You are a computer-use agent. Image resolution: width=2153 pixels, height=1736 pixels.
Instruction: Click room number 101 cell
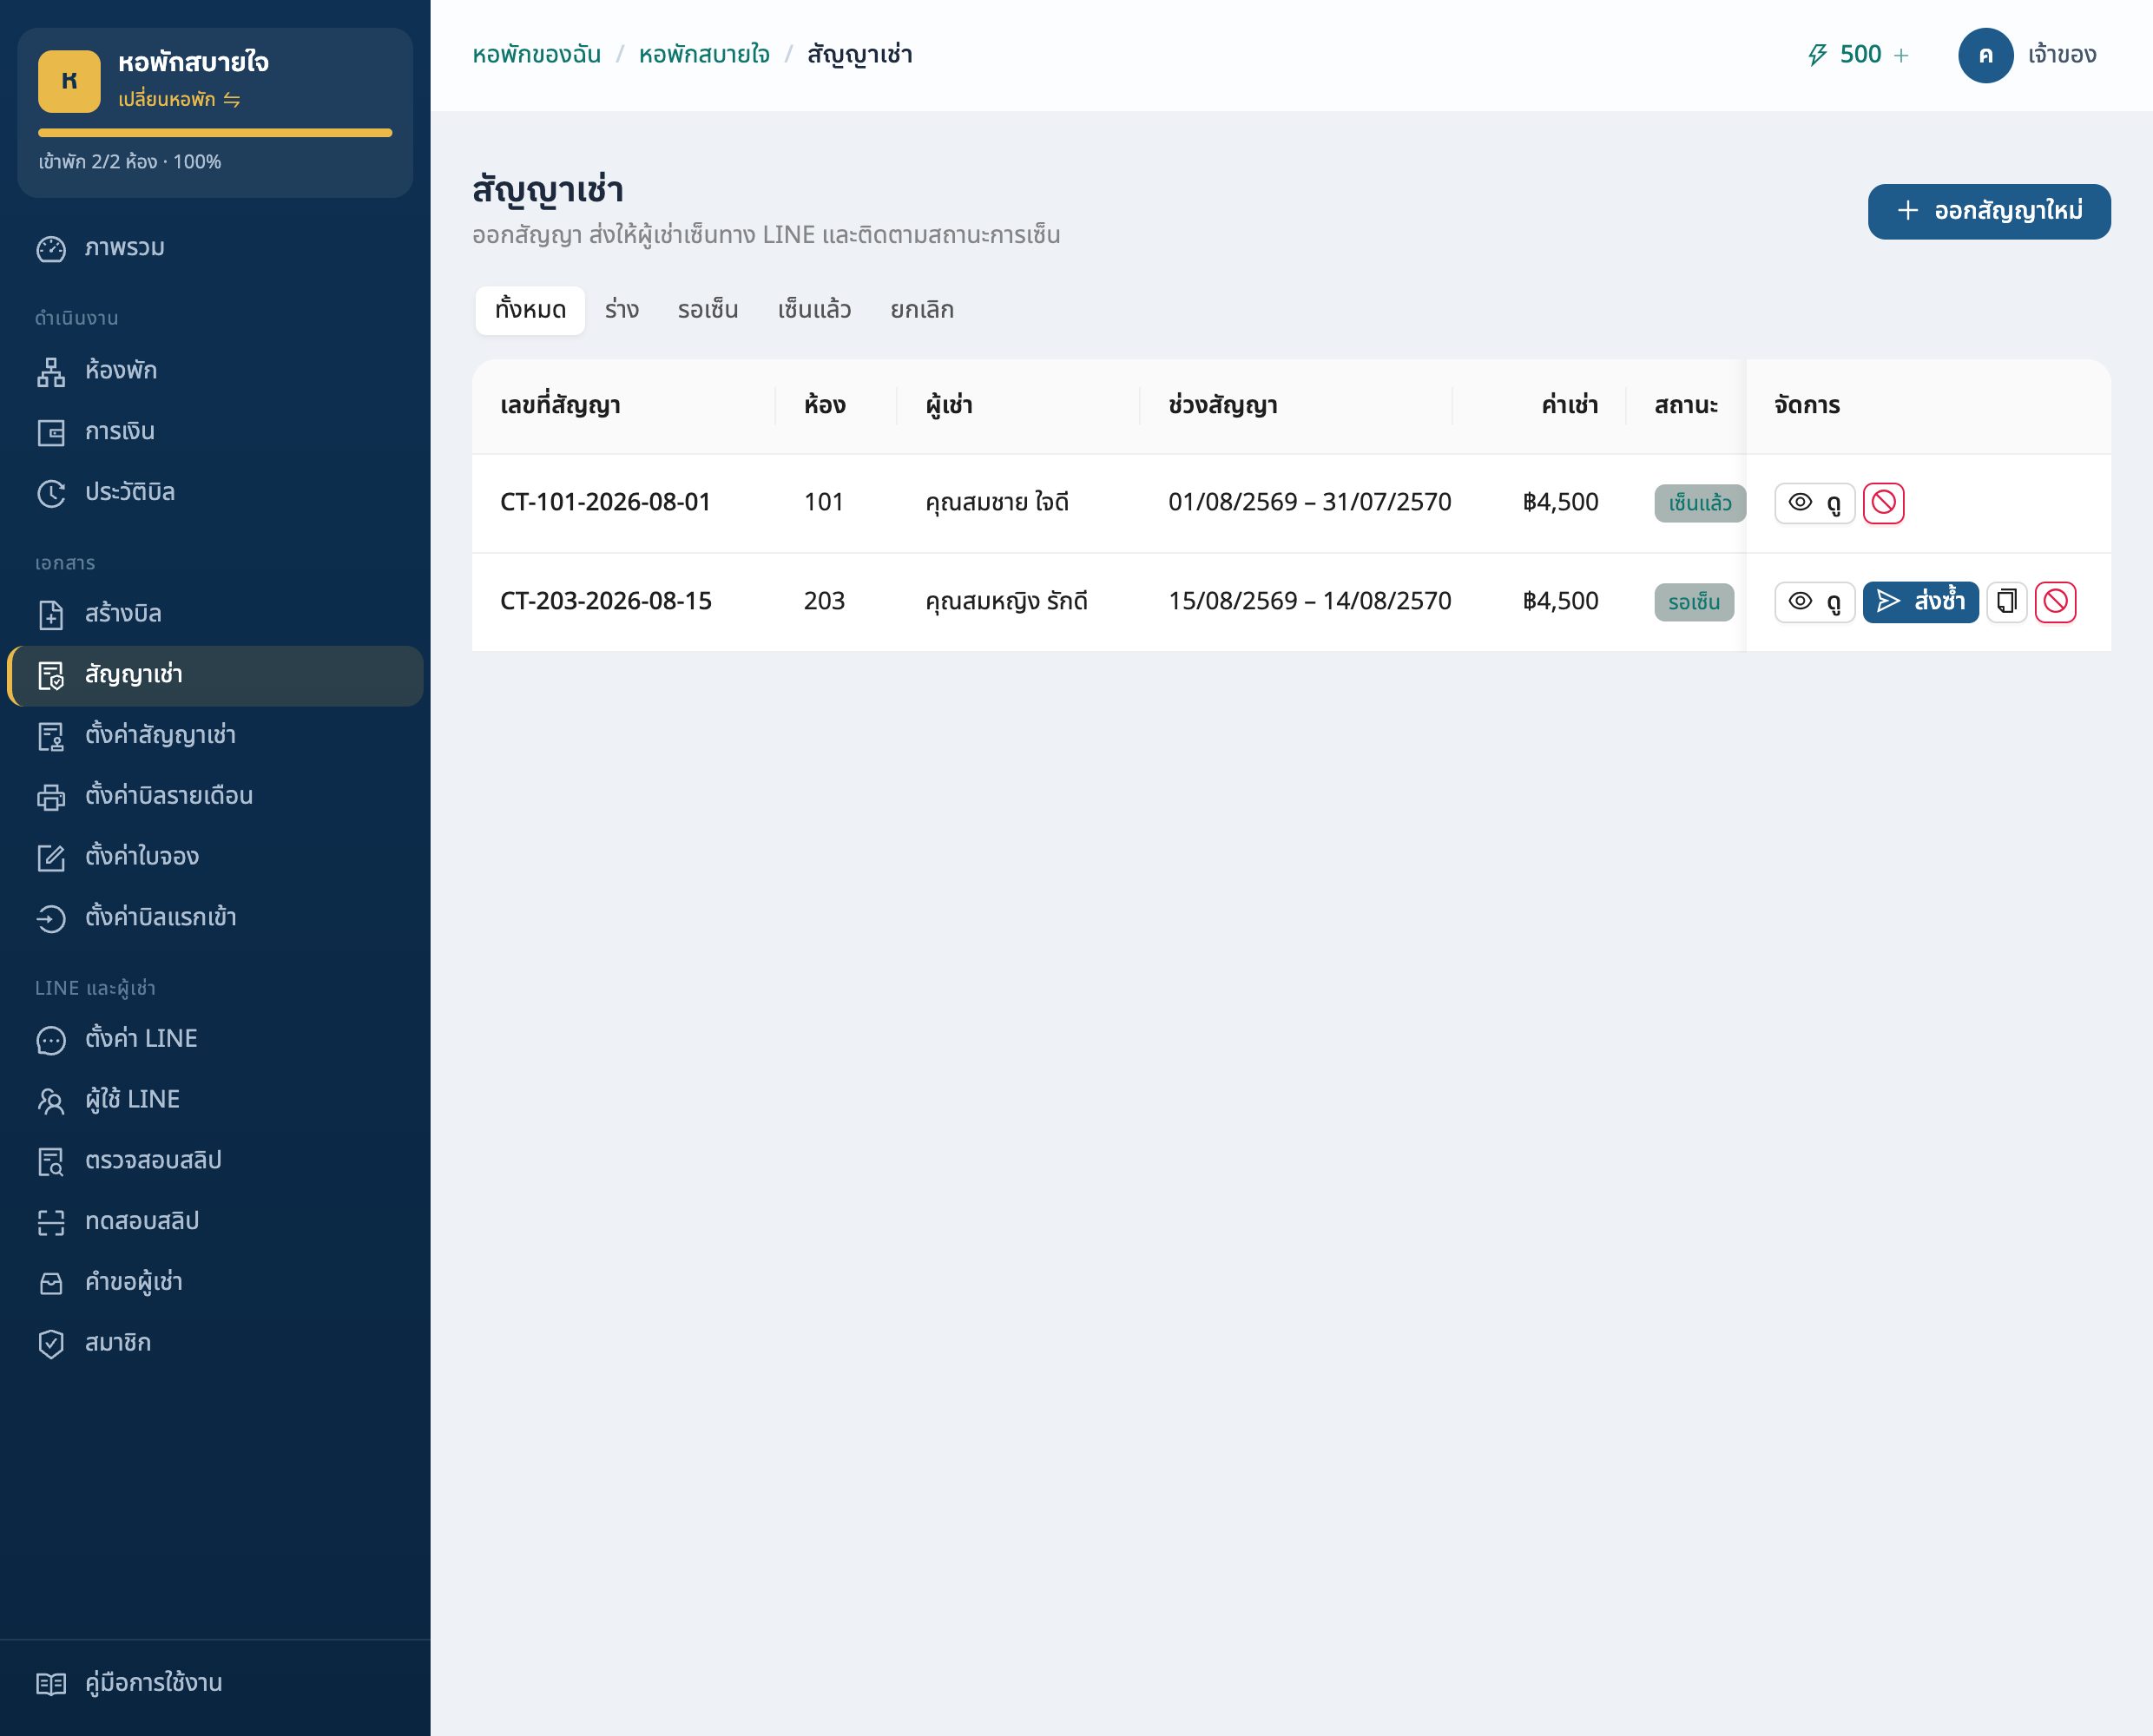coord(823,502)
